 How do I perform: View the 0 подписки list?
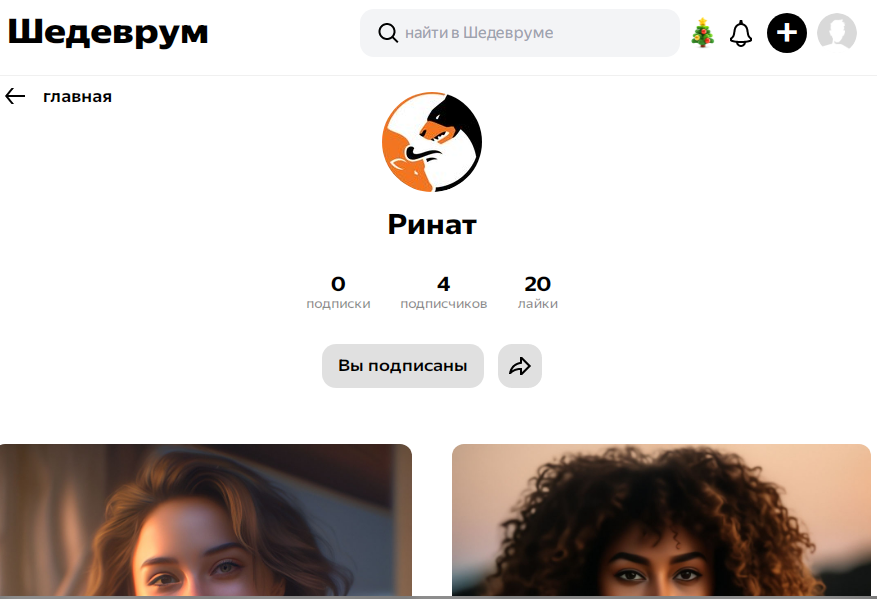(x=338, y=293)
